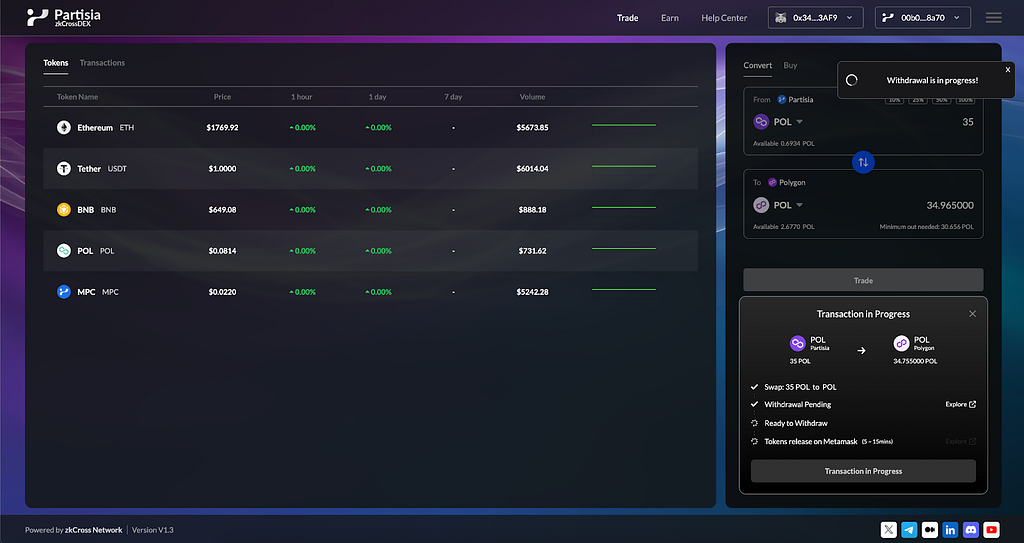The height and width of the screenshot is (543, 1024).
Task: Click the Available 2.6770 POL text
Action: pyautogui.click(x=784, y=227)
